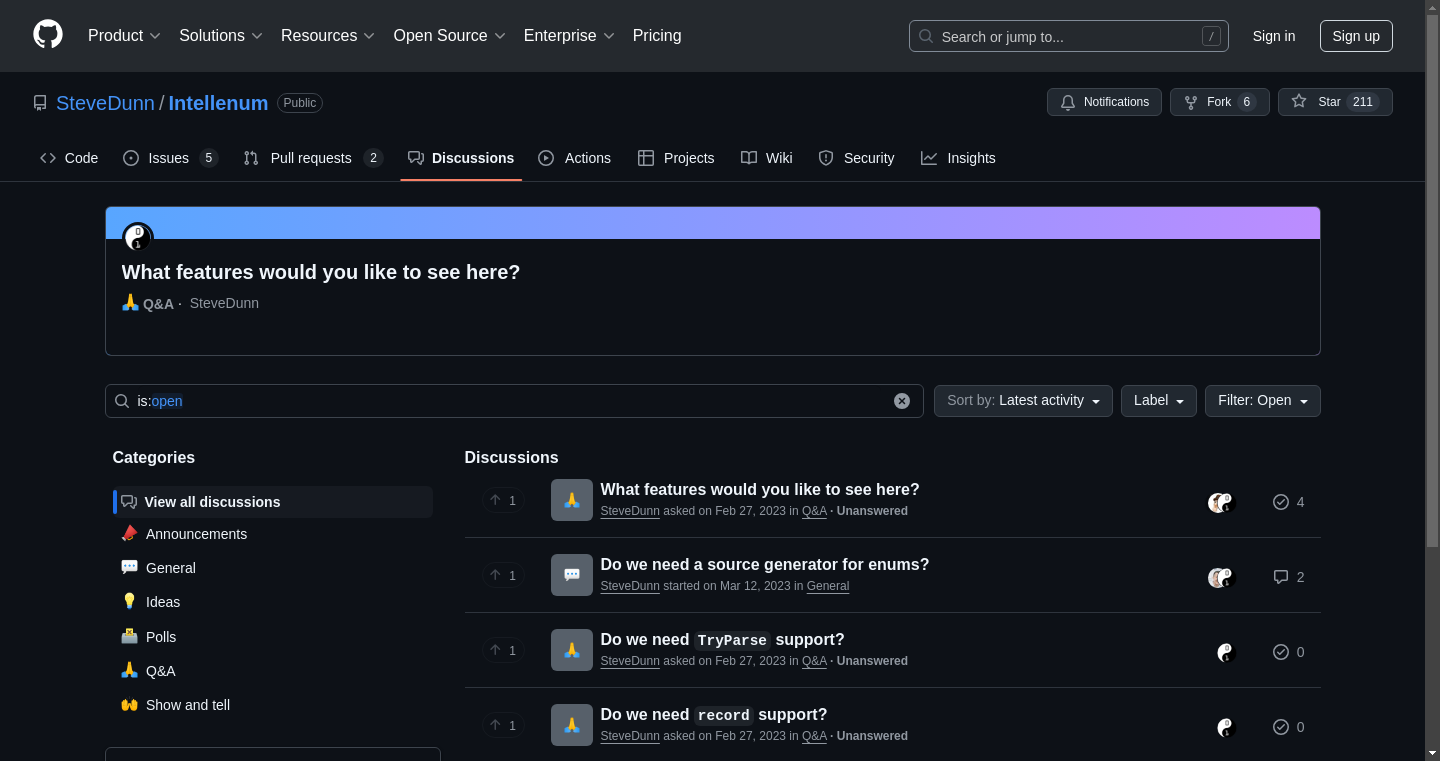Open the Enterprise dropdown menu
The image size is (1440, 761).
(x=570, y=36)
